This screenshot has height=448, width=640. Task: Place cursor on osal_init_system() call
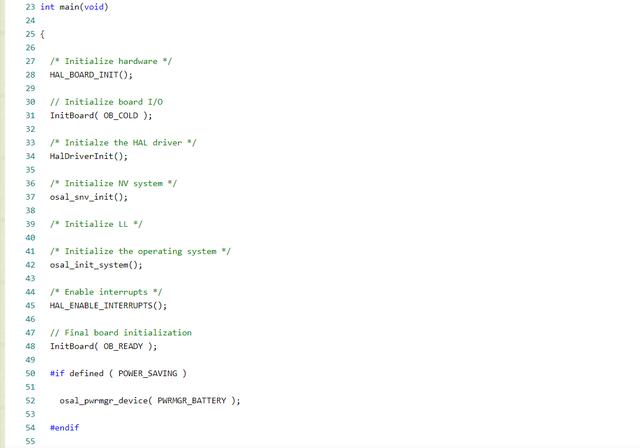click(x=96, y=265)
